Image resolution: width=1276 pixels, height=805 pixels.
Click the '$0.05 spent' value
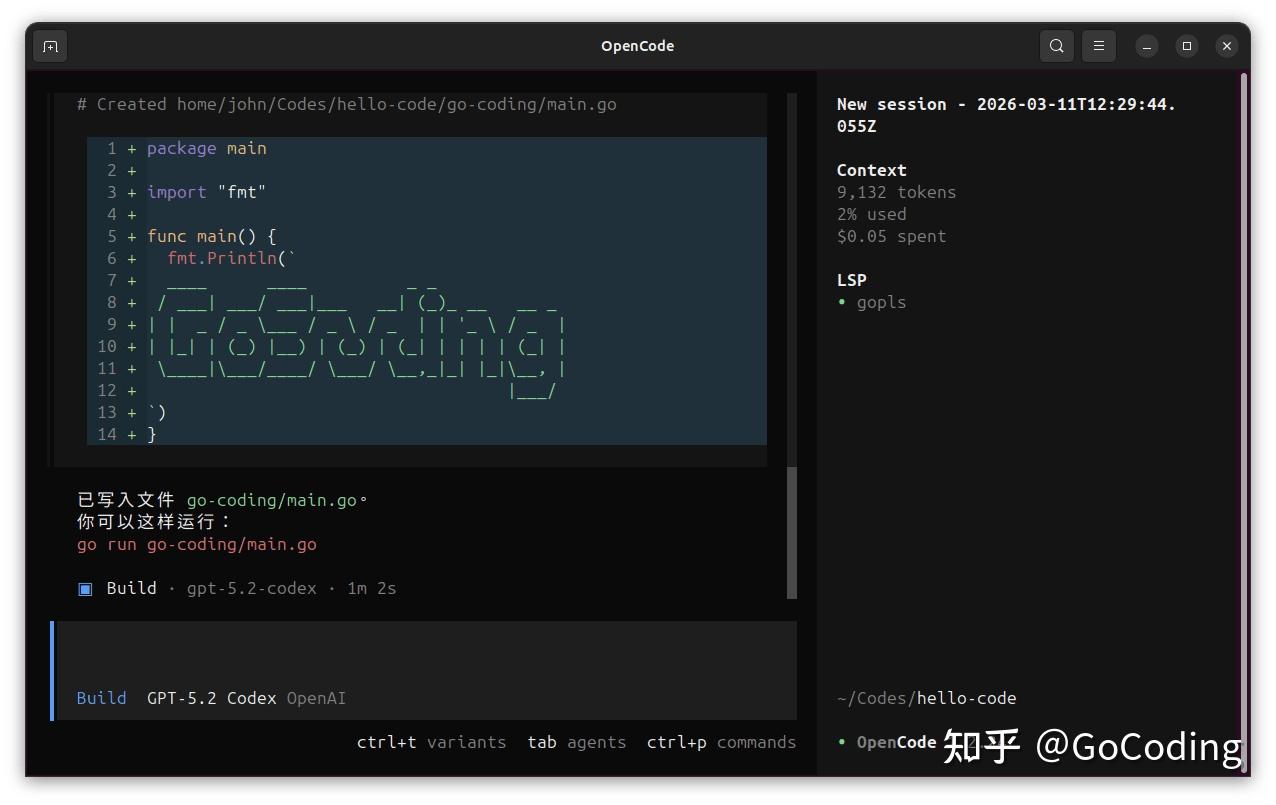tap(891, 236)
